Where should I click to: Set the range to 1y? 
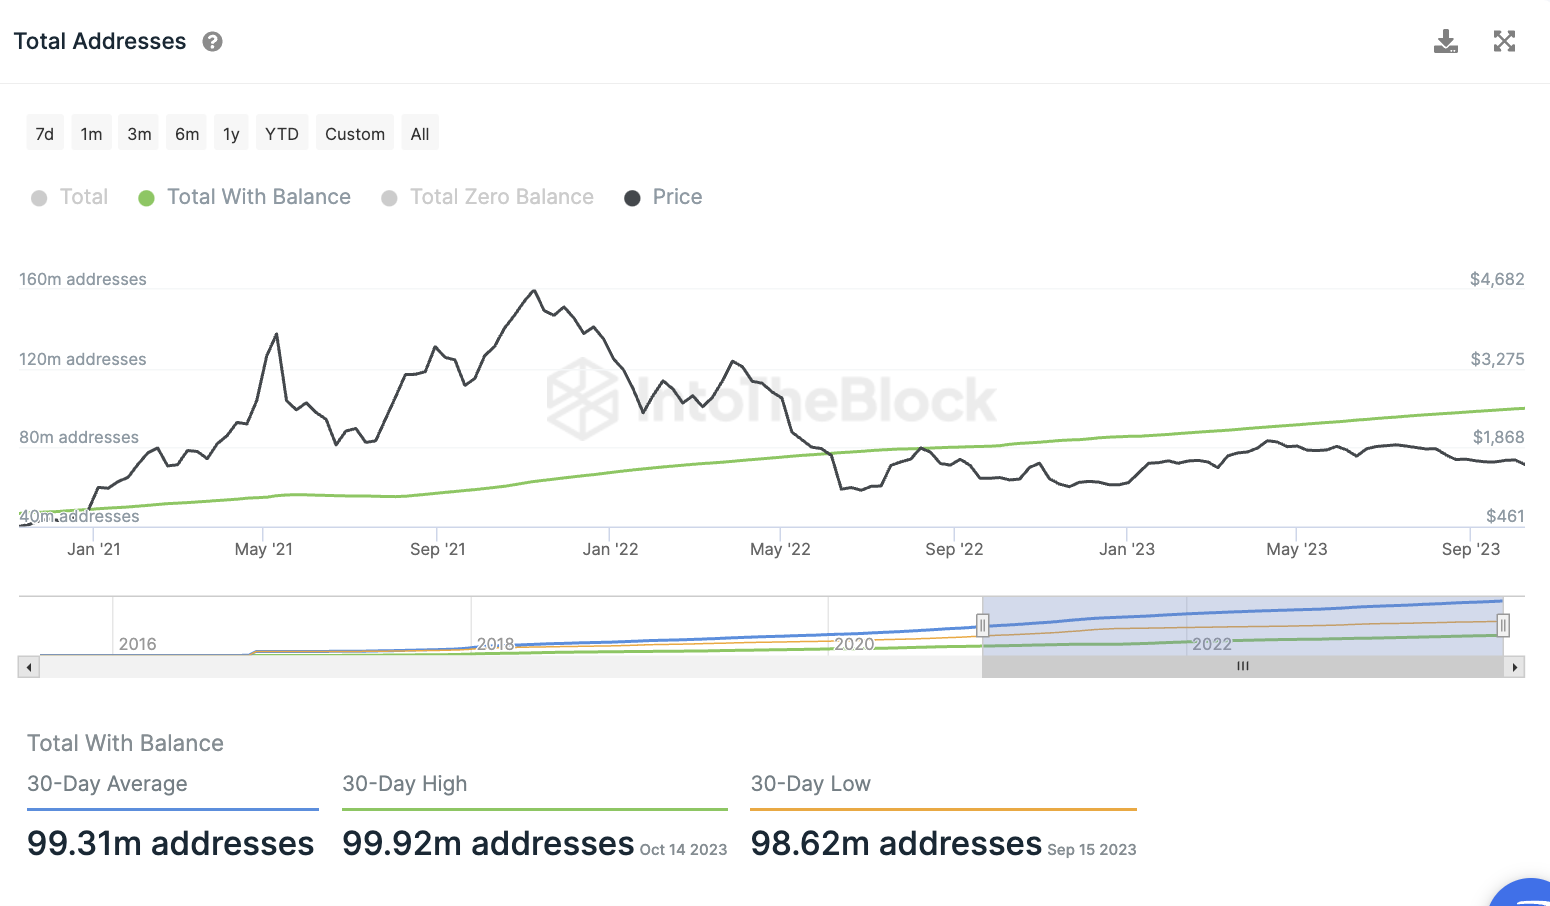point(231,133)
